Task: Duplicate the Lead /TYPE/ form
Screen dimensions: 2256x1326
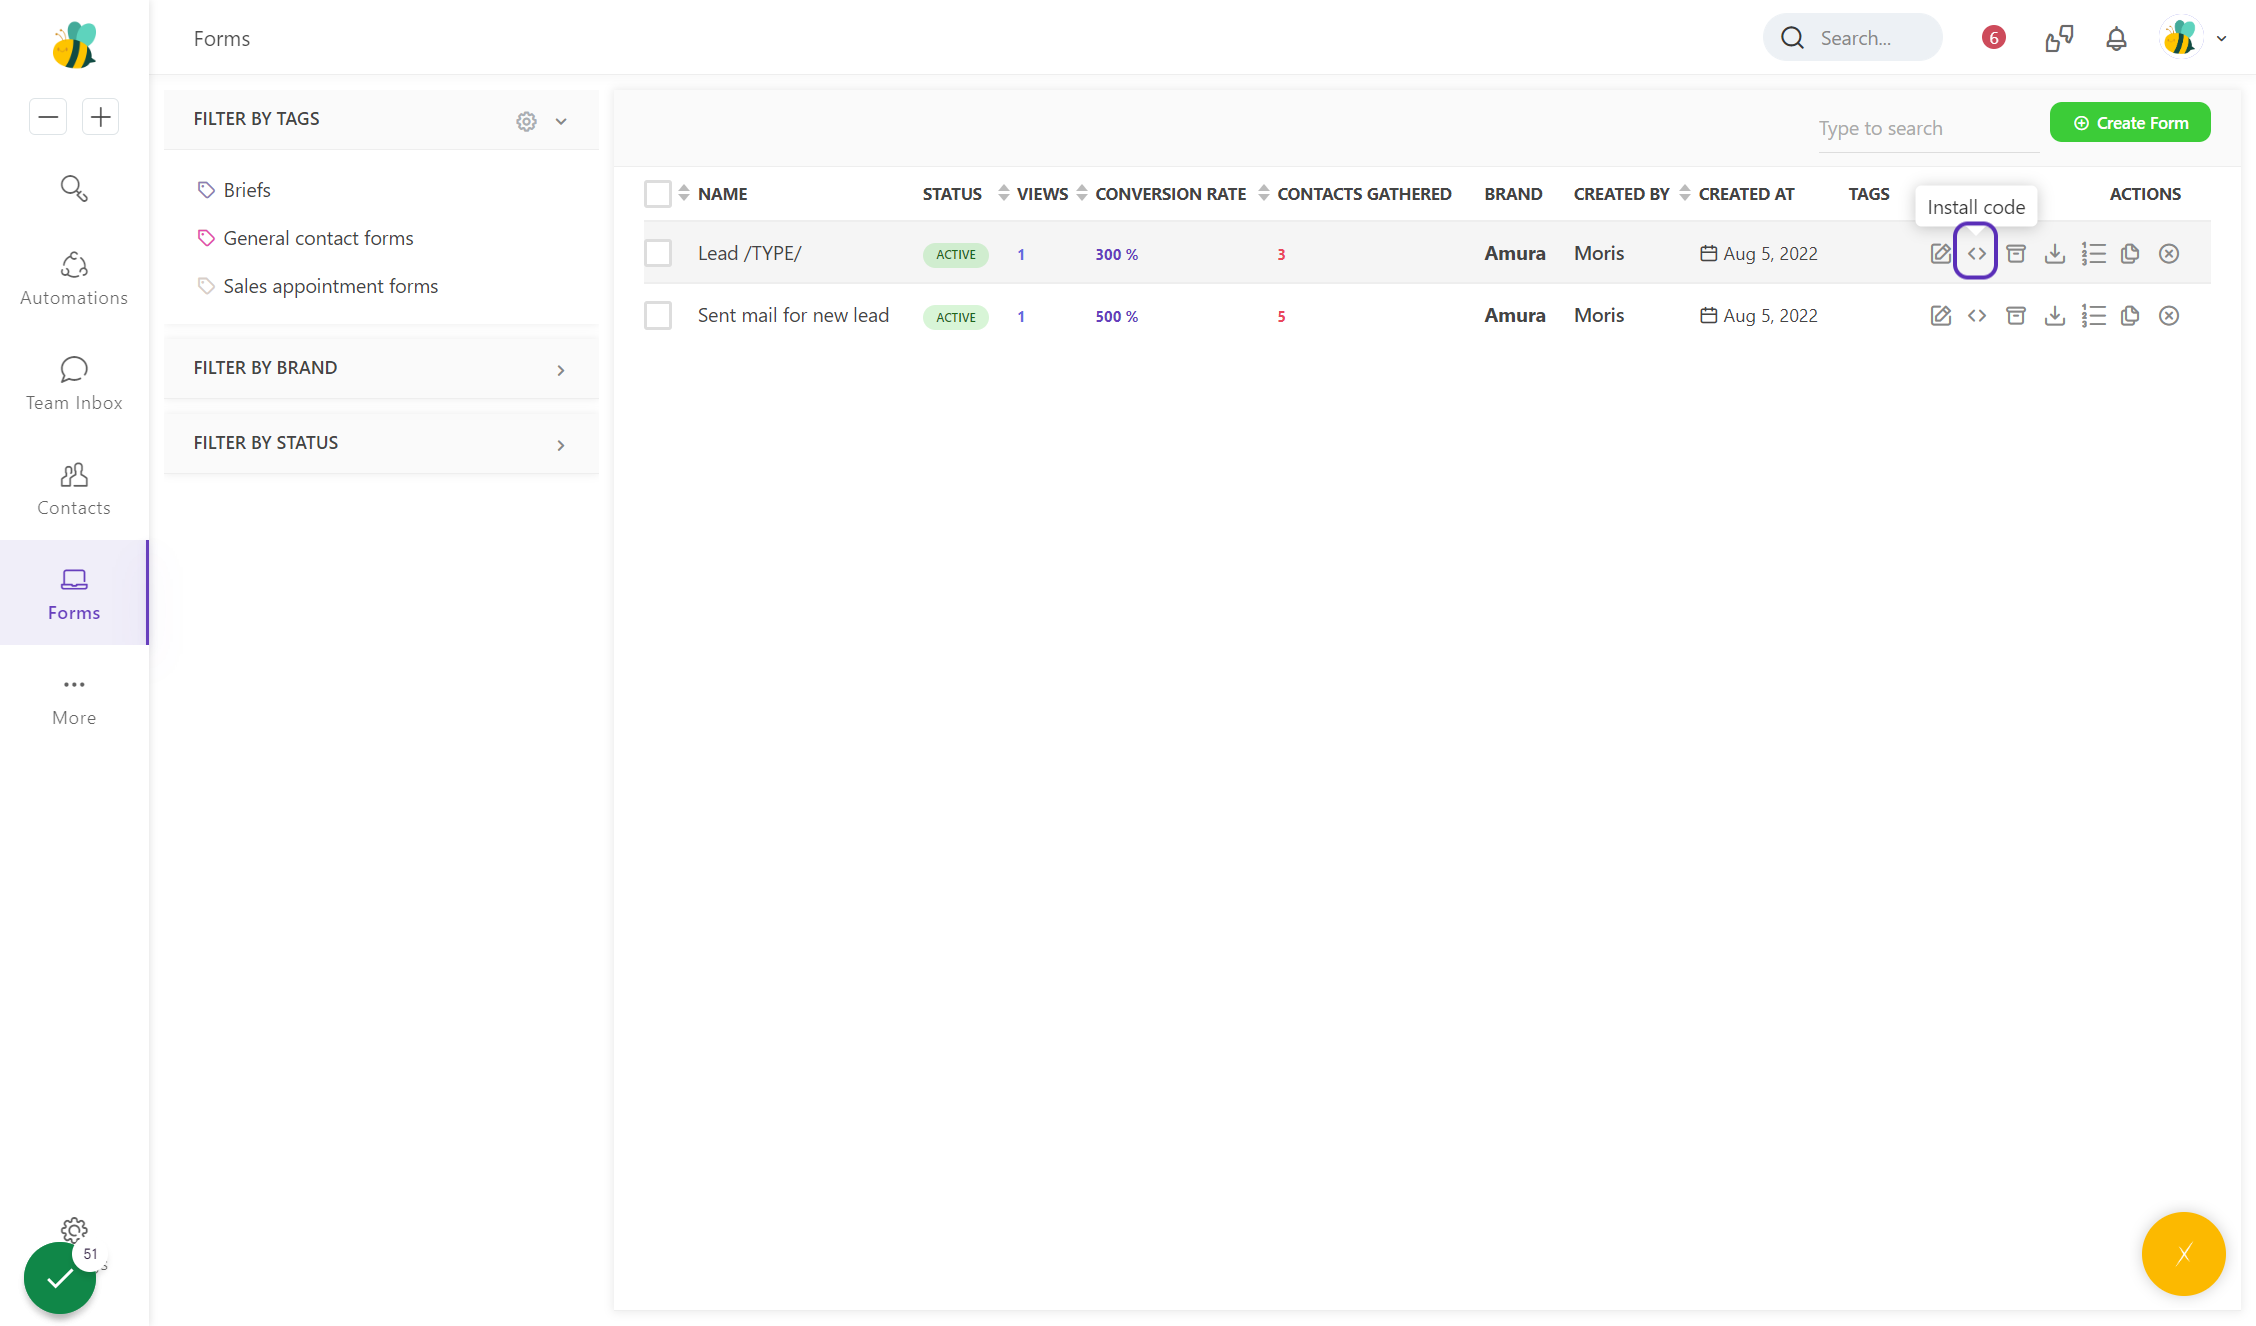Action: 2130,254
